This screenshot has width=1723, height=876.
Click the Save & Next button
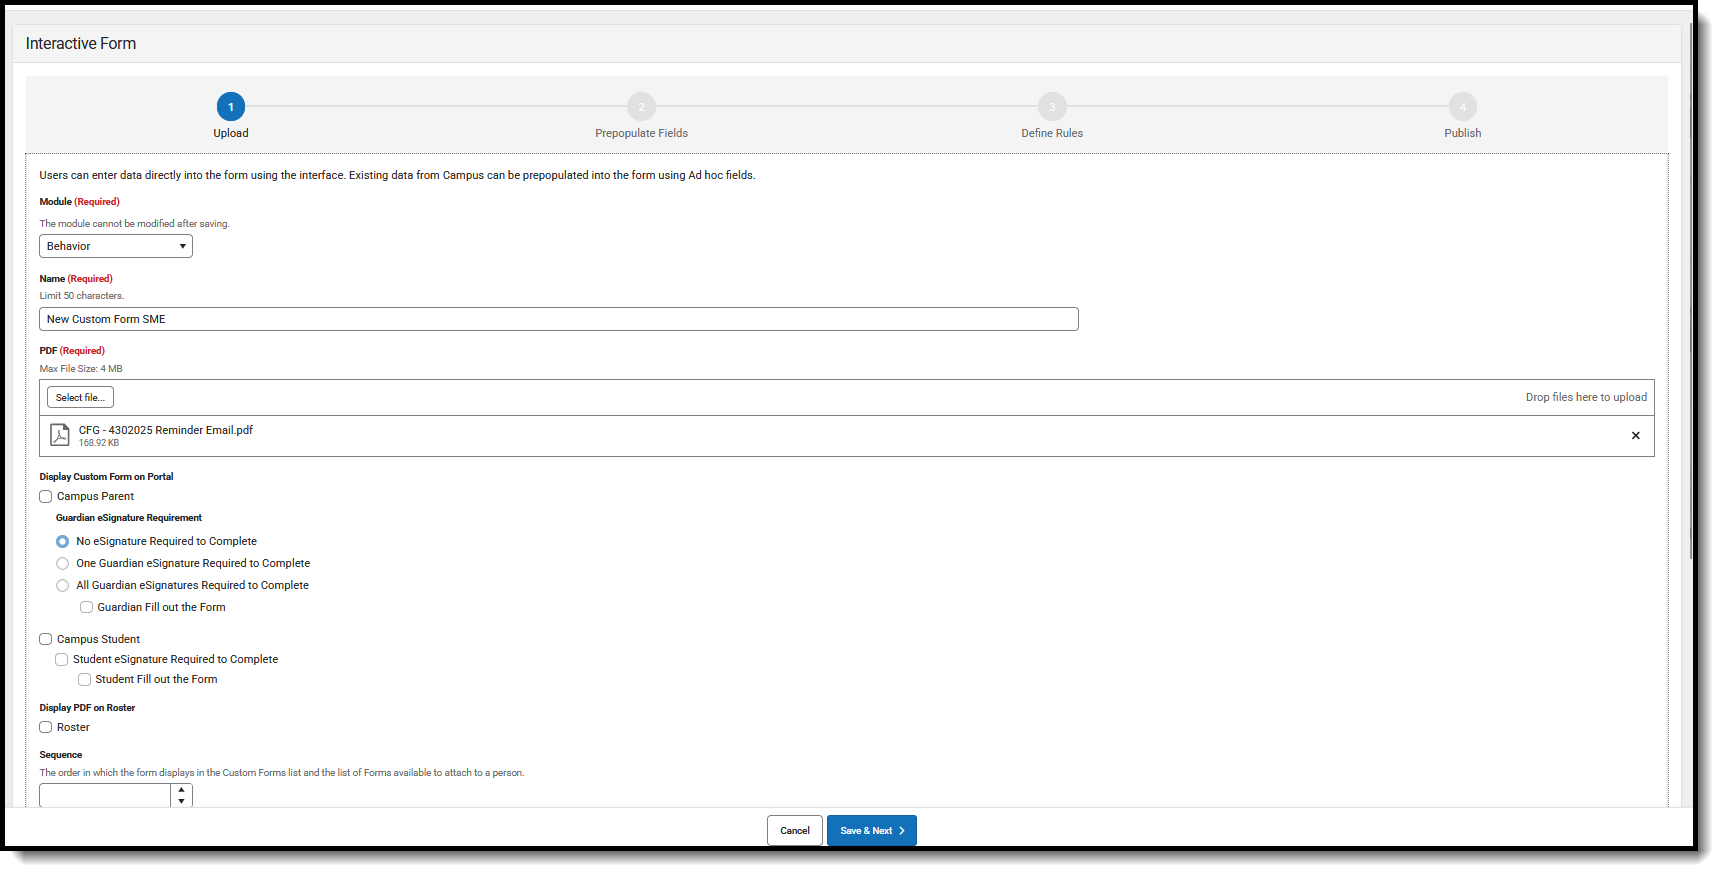point(872,831)
